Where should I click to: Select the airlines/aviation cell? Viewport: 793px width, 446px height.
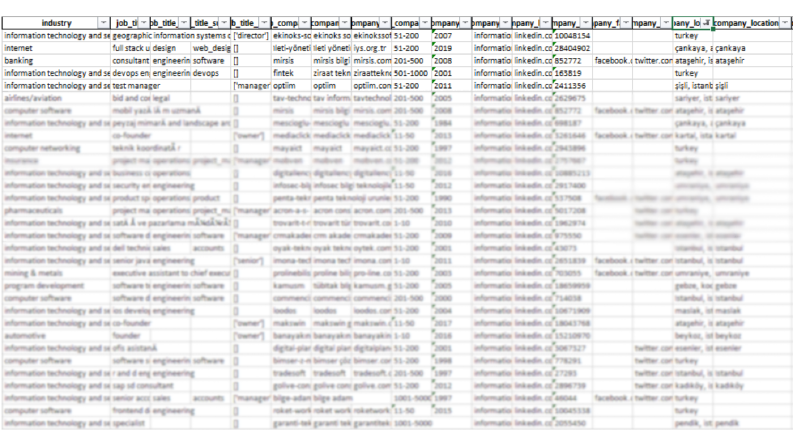(56, 98)
